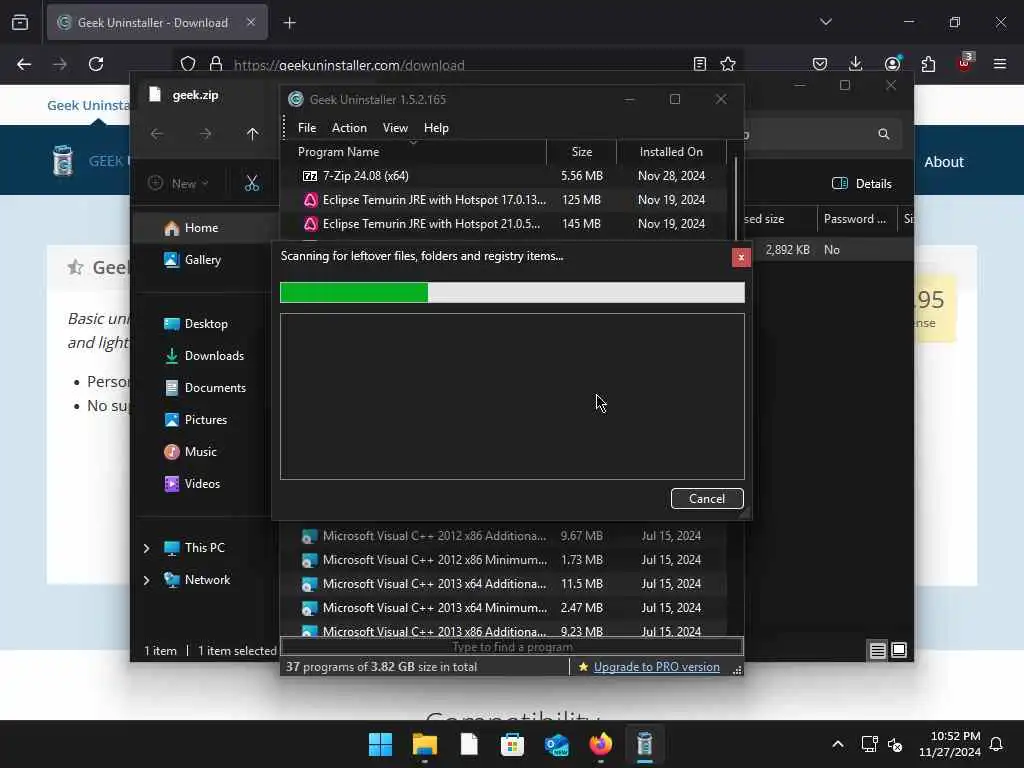The height and width of the screenshot is (768, 1024).
Task: Open About link on website
Action: point(943,162)
